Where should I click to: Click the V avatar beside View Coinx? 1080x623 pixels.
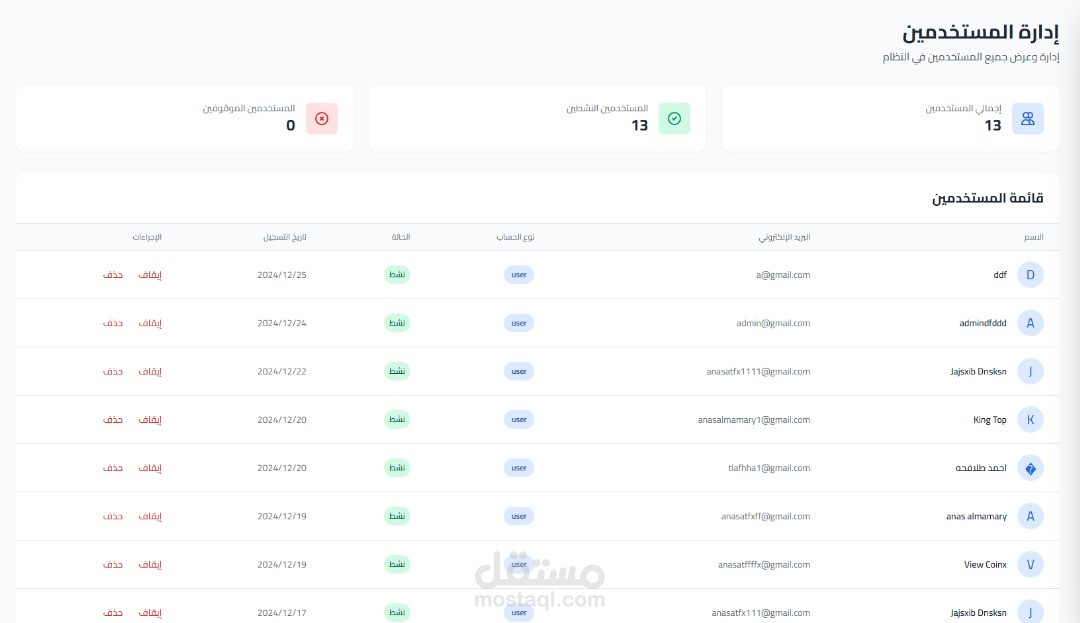[1030, 564]
